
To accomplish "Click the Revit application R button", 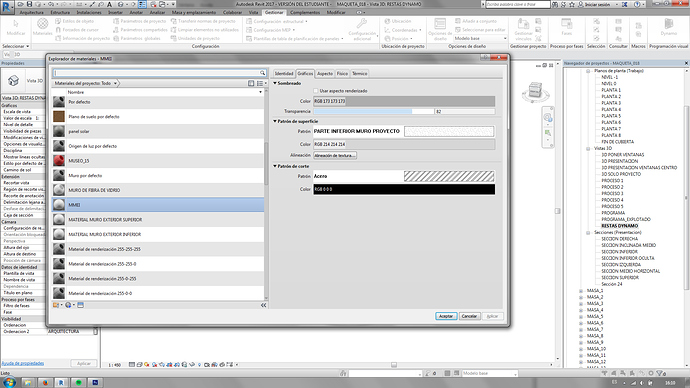I will tap(7, 7).
